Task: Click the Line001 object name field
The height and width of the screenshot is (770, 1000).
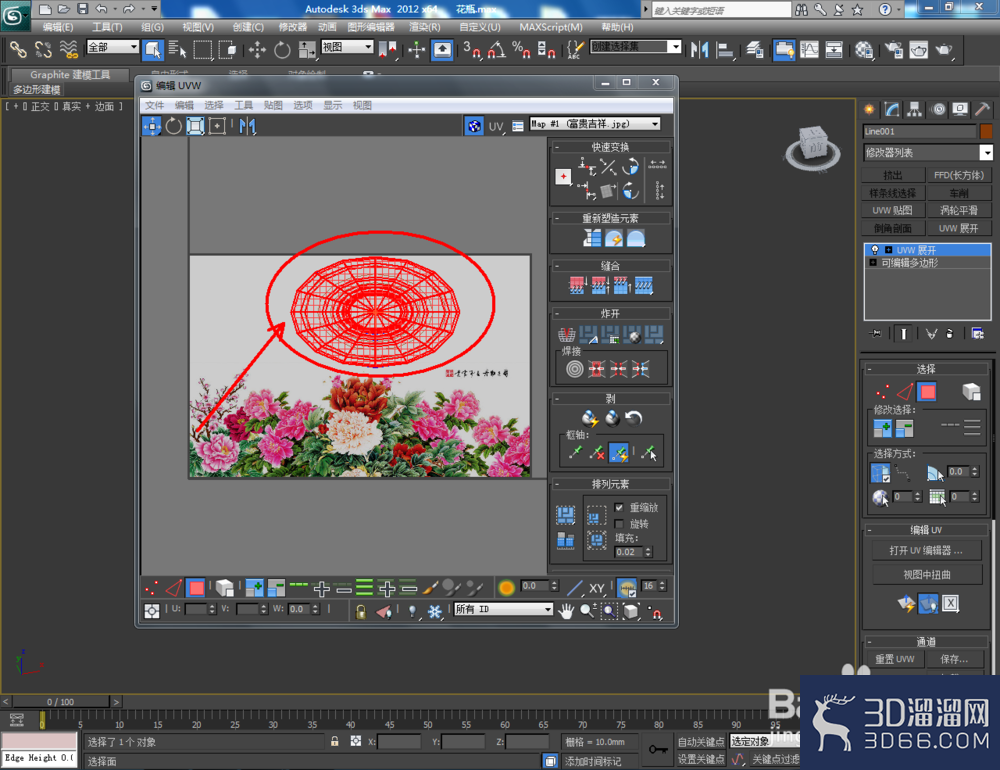Action: [x=920, y=131]
